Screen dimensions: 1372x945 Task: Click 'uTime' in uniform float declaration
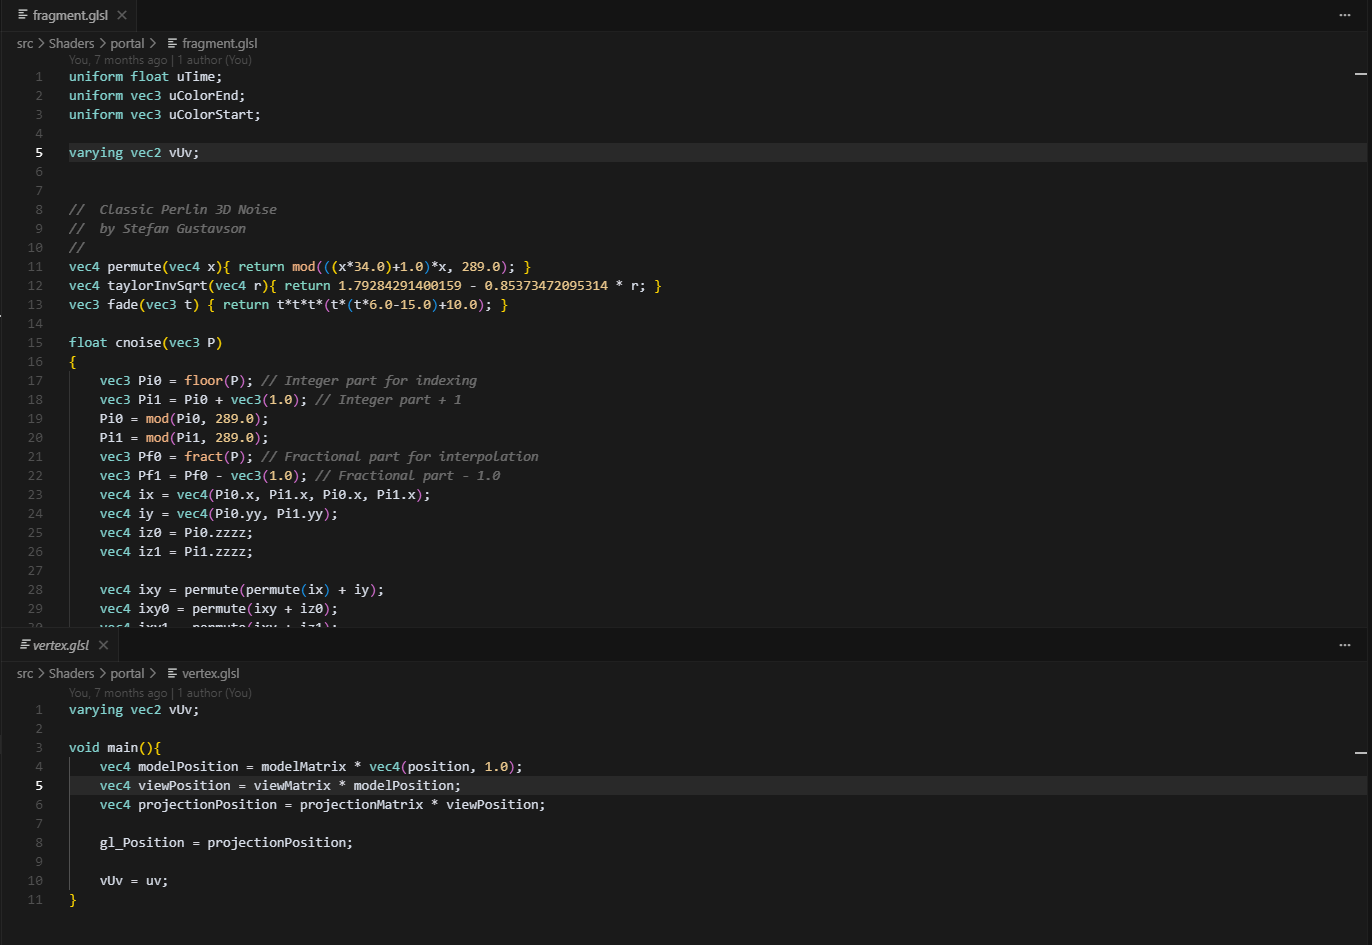pos(196,77)
